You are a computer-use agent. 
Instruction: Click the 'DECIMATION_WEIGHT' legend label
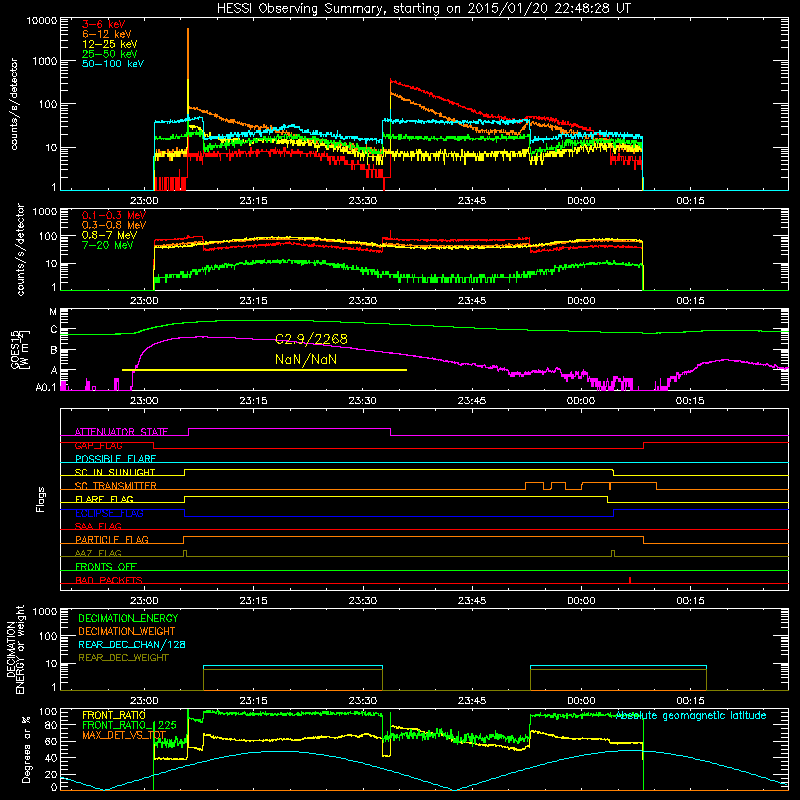click(x=127, y=631)
